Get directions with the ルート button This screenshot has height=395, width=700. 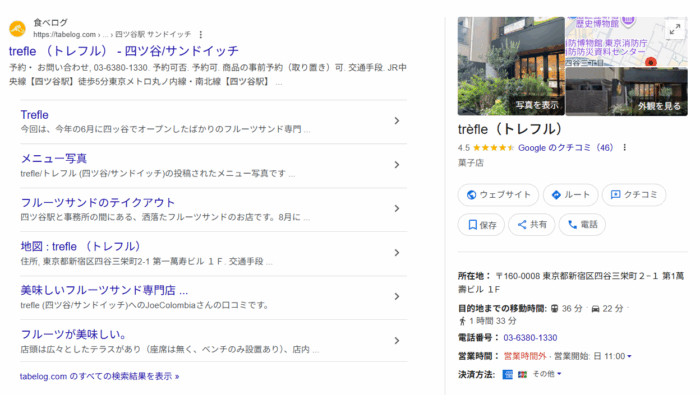(x=571, y=195)
